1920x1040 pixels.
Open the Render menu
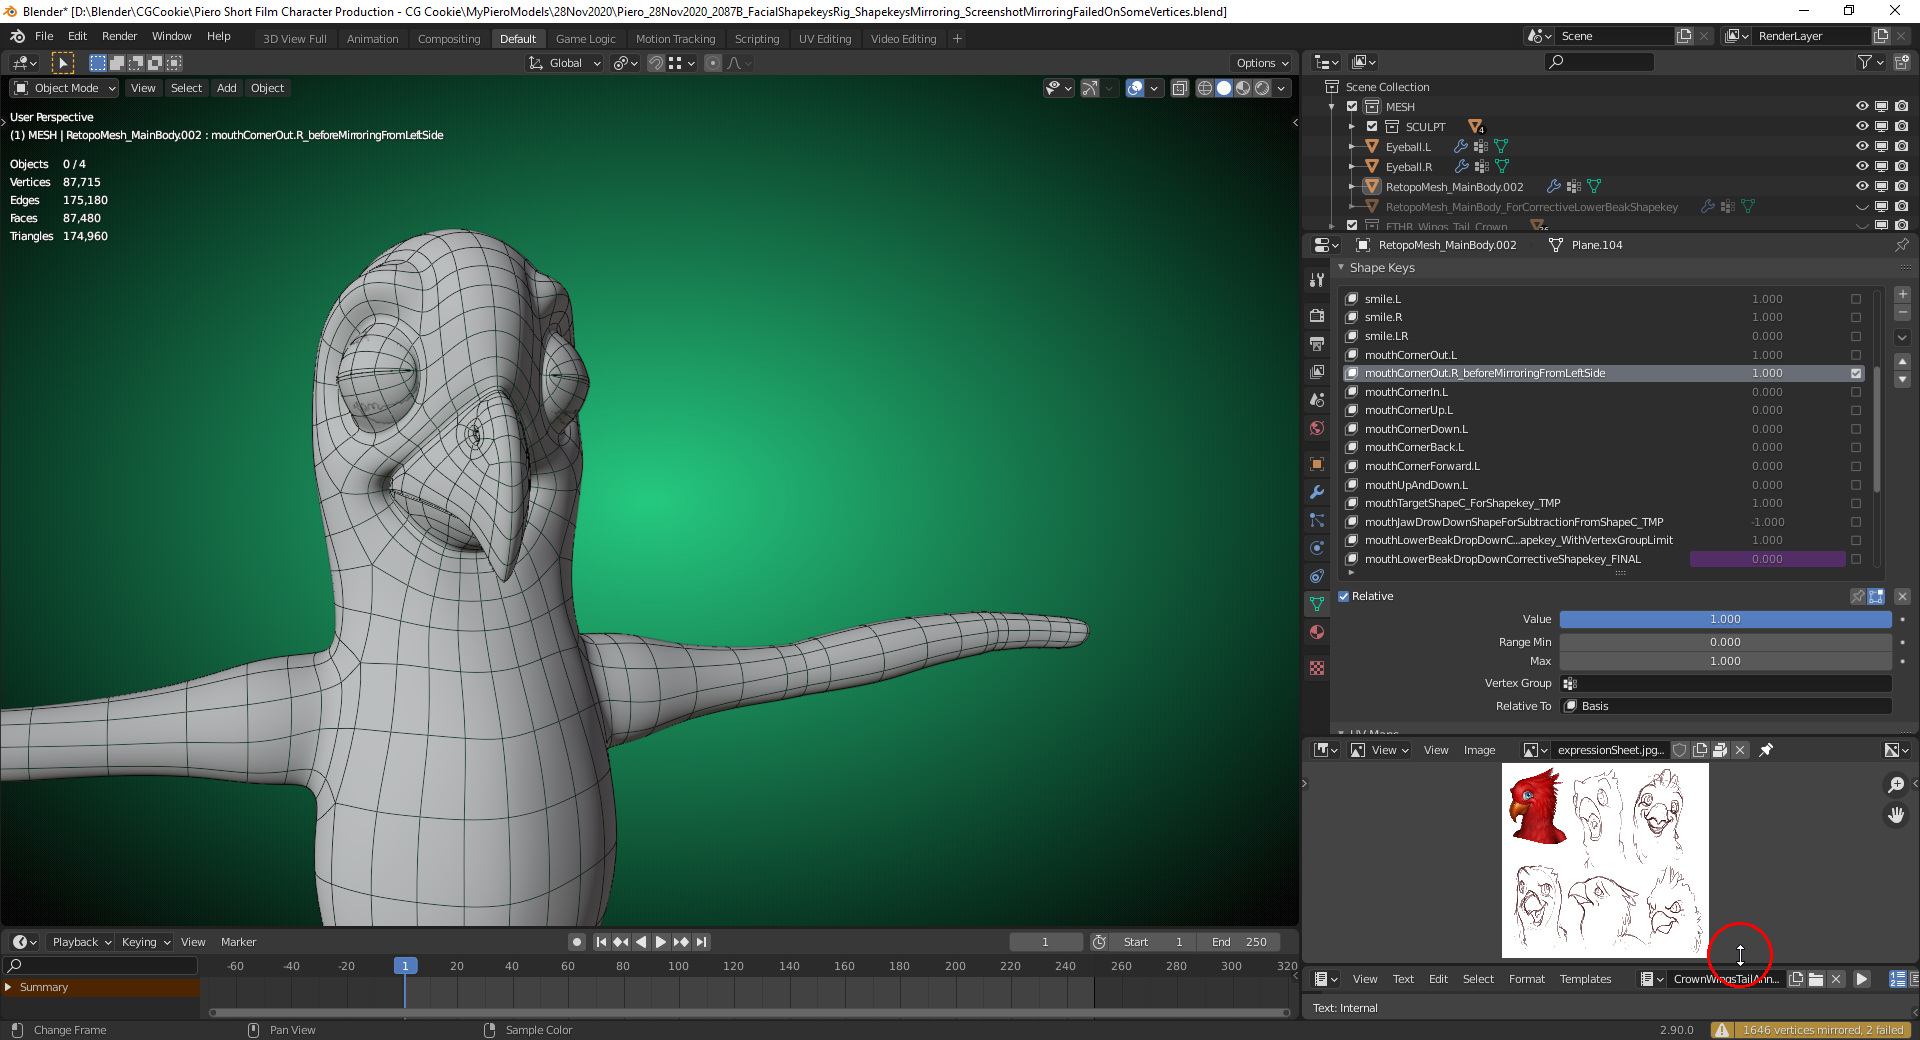119,36
